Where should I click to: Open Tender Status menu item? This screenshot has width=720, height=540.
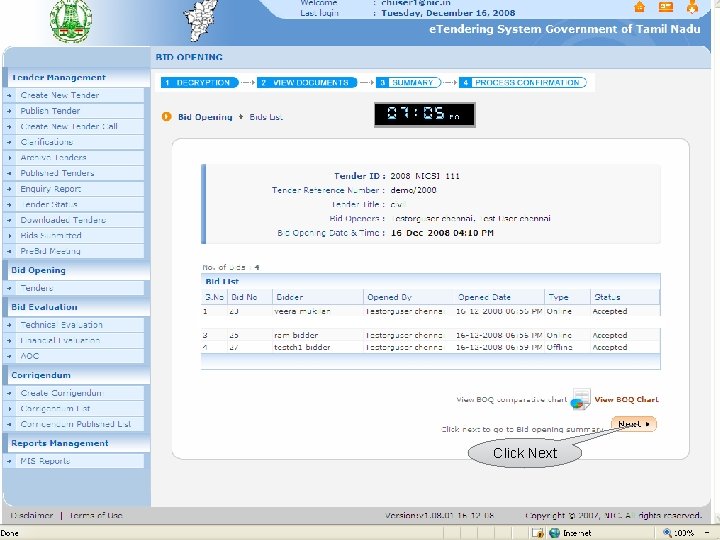click(x=49, y=204)
